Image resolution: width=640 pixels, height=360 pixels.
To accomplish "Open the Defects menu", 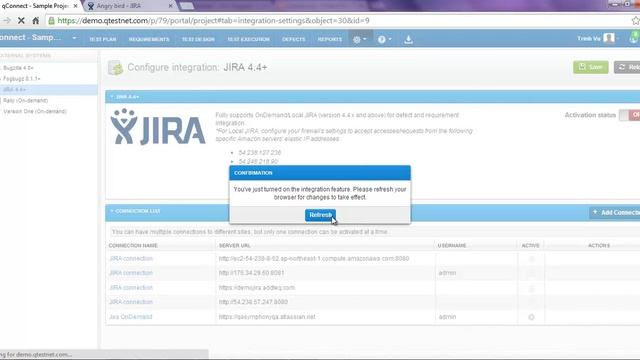I will coord(293,39).
